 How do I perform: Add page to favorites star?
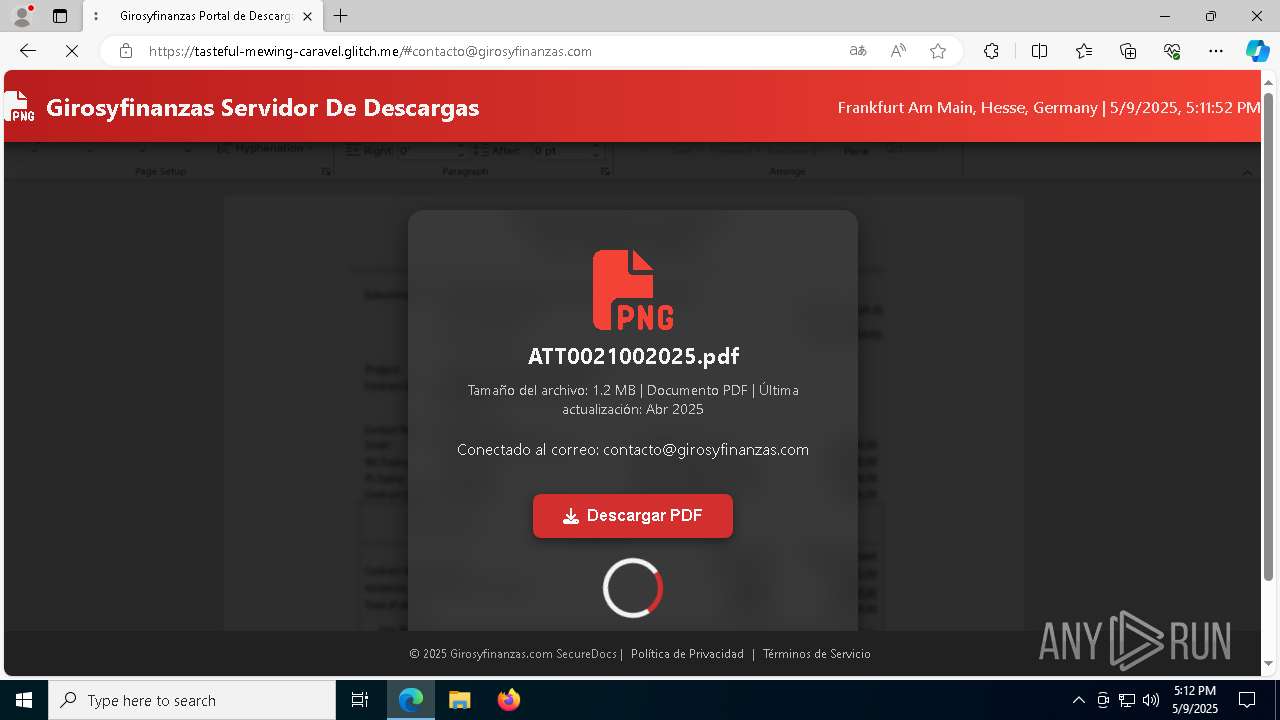[938, 51]
